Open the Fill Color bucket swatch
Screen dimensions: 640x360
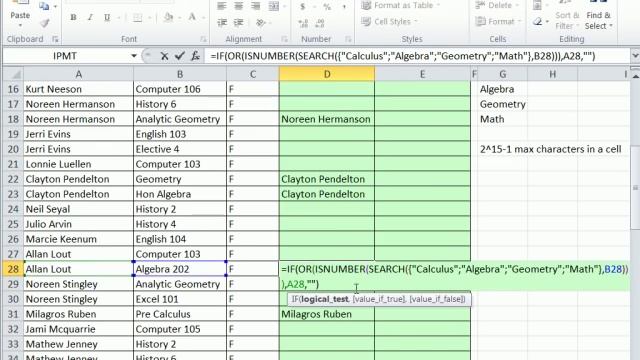click(x=168, y=18)
